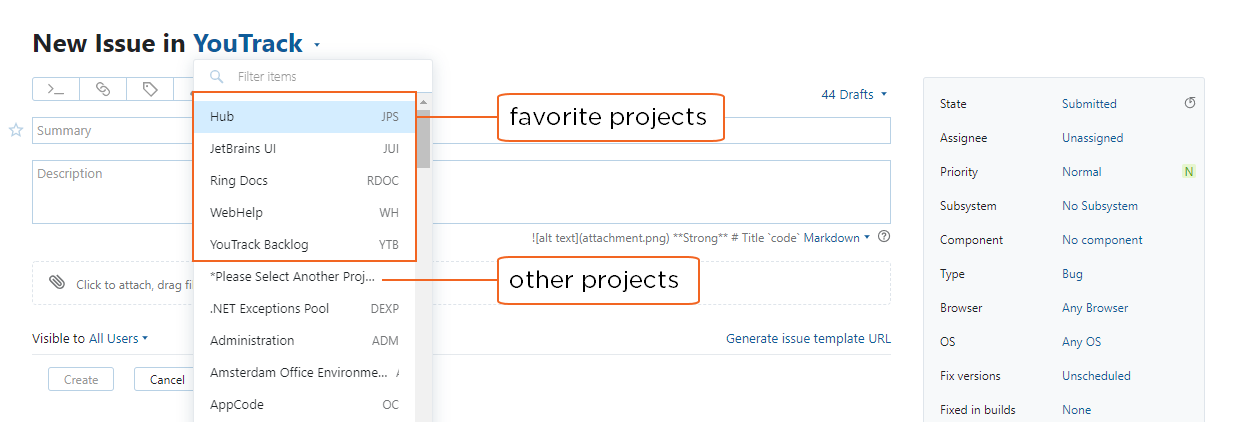The width and height of the screenshot is (1236, 422).
Task: Click the project list scrollbar thumb
Action: [x=424, y=135]
